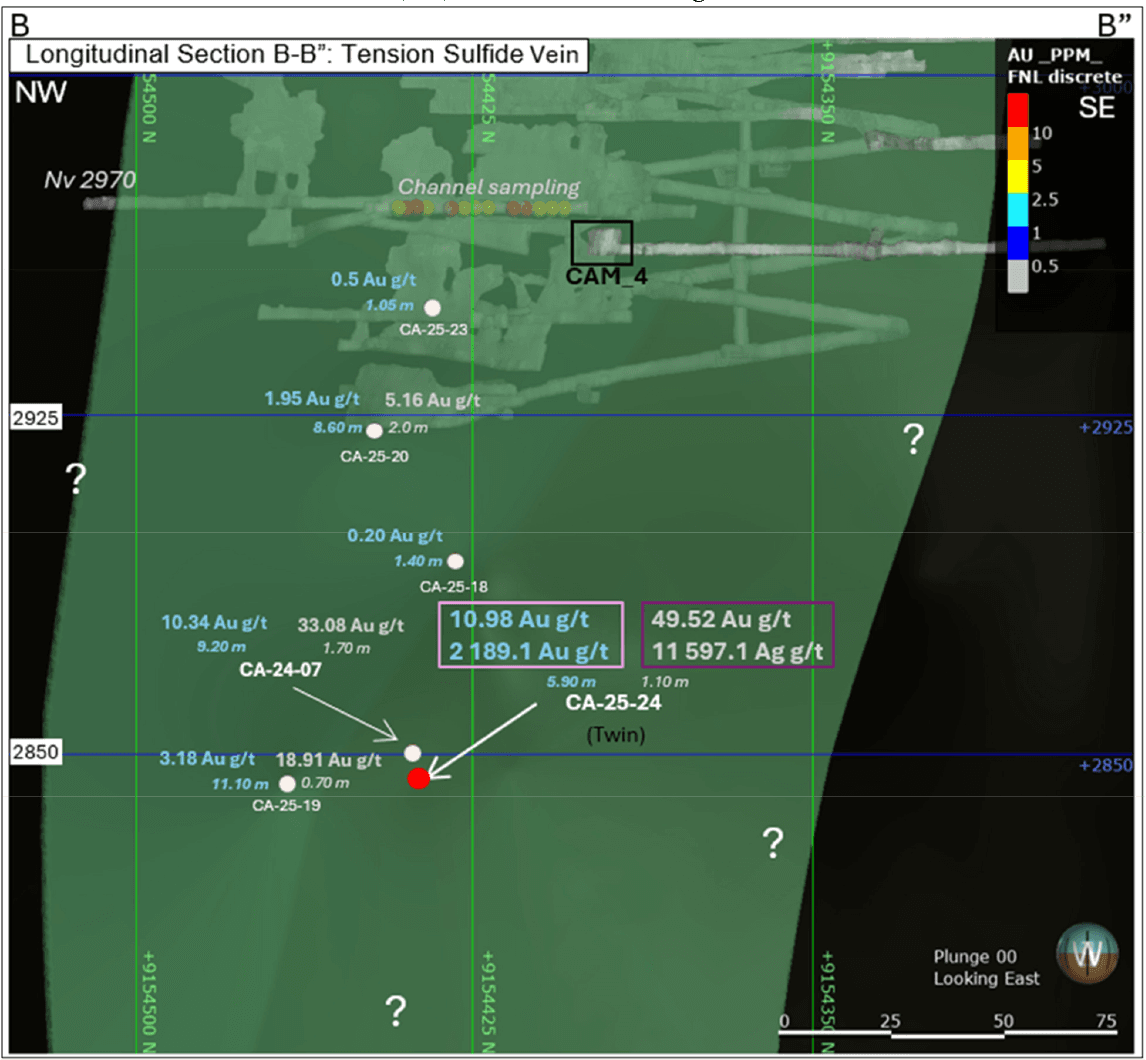Click the 'CA-25-24' hole label
This screenshot has height=1060, width=1146.
click(613, 703)
